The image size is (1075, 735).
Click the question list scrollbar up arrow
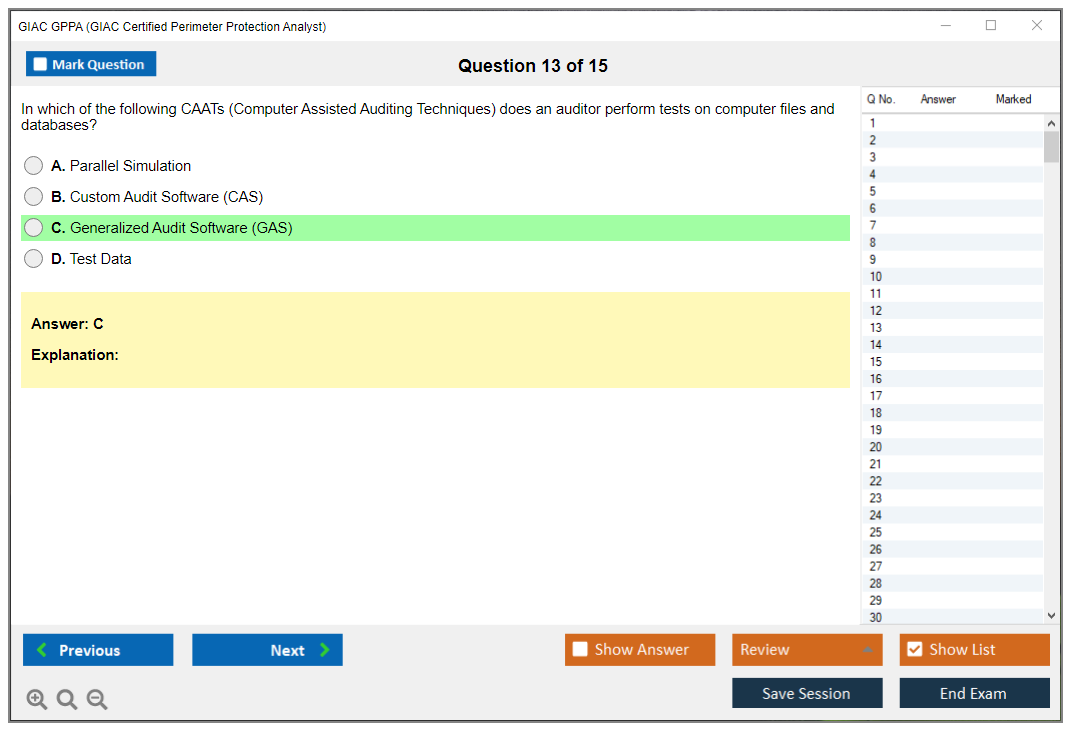click(x=1051, y=122)
